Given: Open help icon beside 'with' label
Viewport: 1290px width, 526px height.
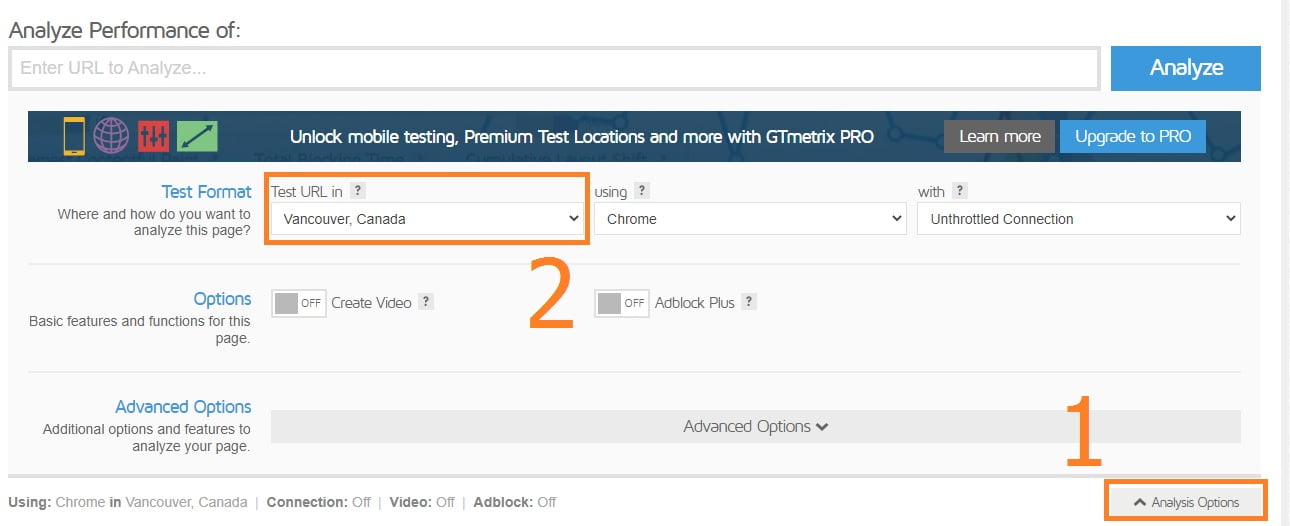Looking at the screenshot, I should tap(960, 191).
